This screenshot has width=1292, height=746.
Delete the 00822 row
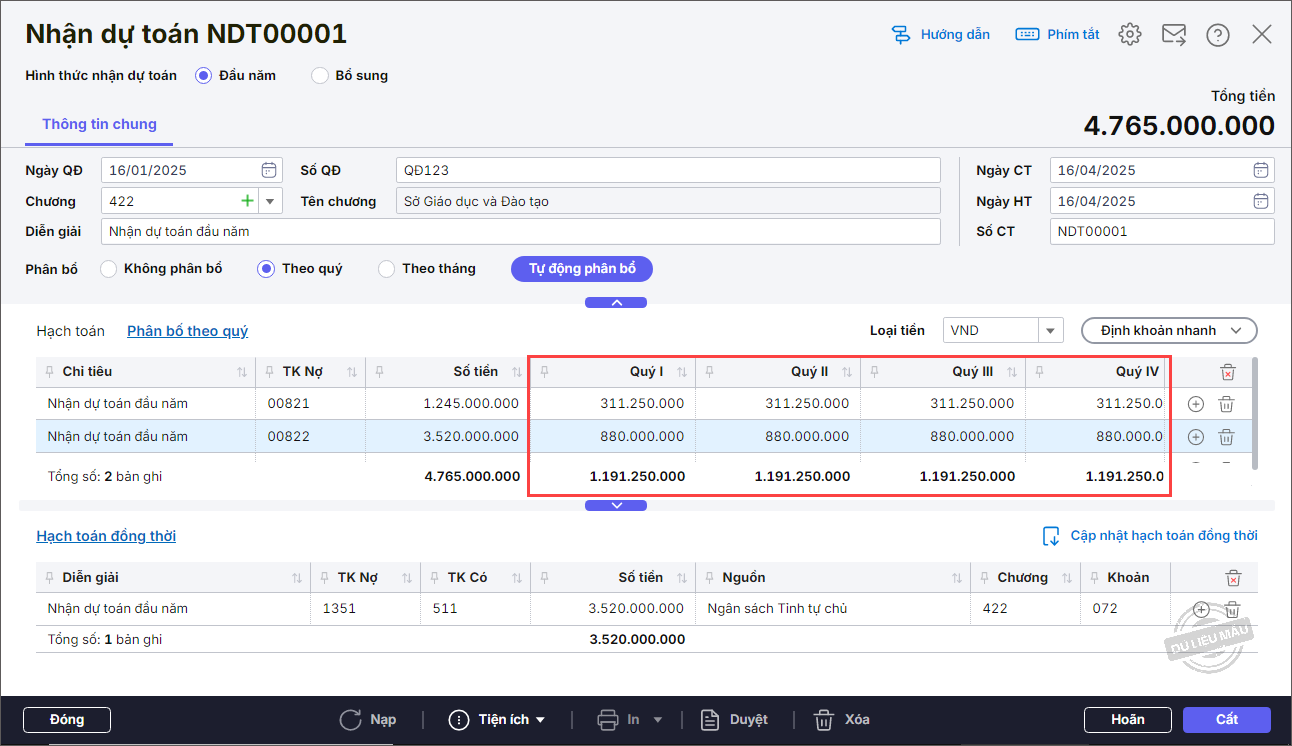(1227, 437)
